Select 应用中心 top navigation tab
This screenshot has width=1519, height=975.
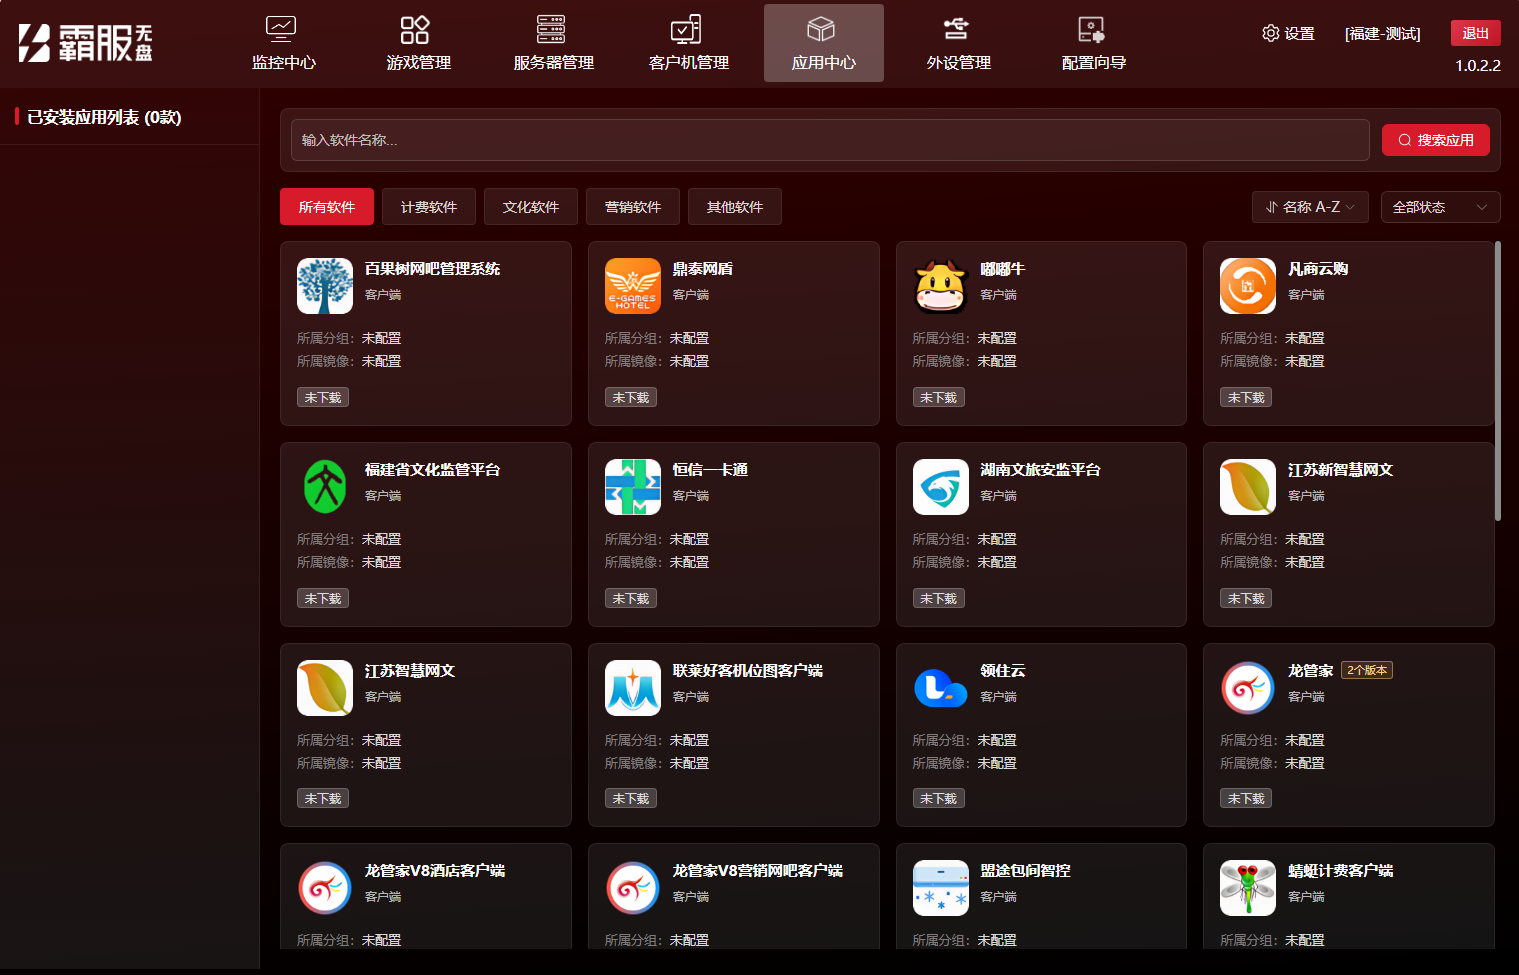pyautogui.click(x=824, y=43)
